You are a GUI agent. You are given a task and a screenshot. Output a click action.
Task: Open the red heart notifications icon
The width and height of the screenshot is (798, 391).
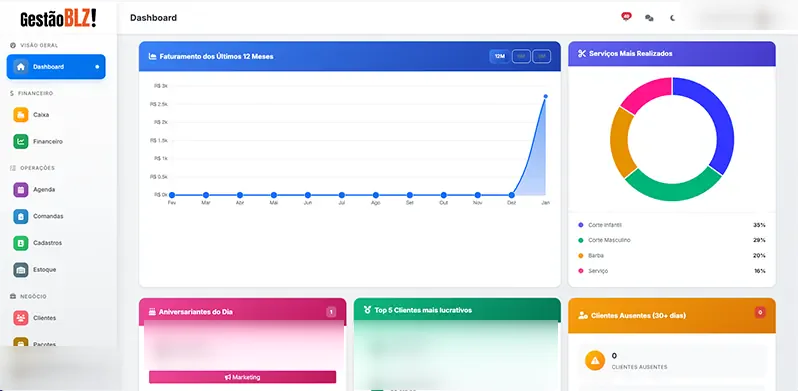[626, 17]
